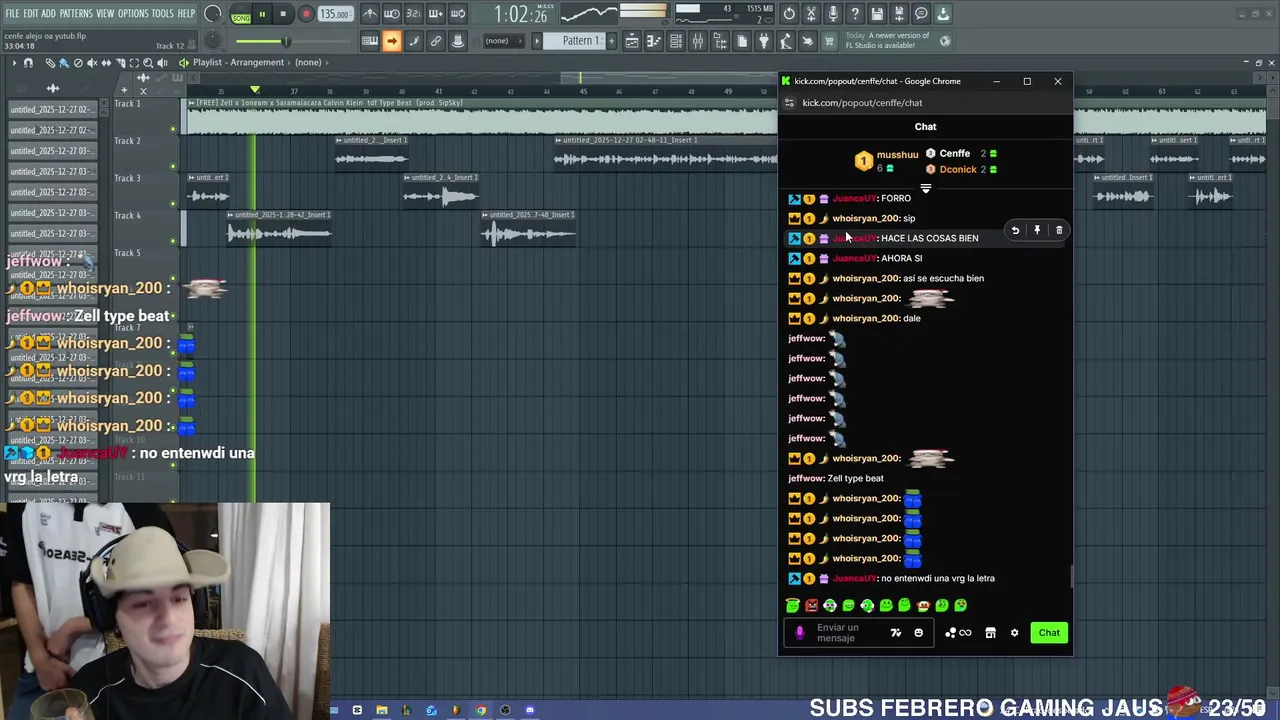Open the TOOLS menu
Screen dimensions: 1280x720
[x=163, y=14]
